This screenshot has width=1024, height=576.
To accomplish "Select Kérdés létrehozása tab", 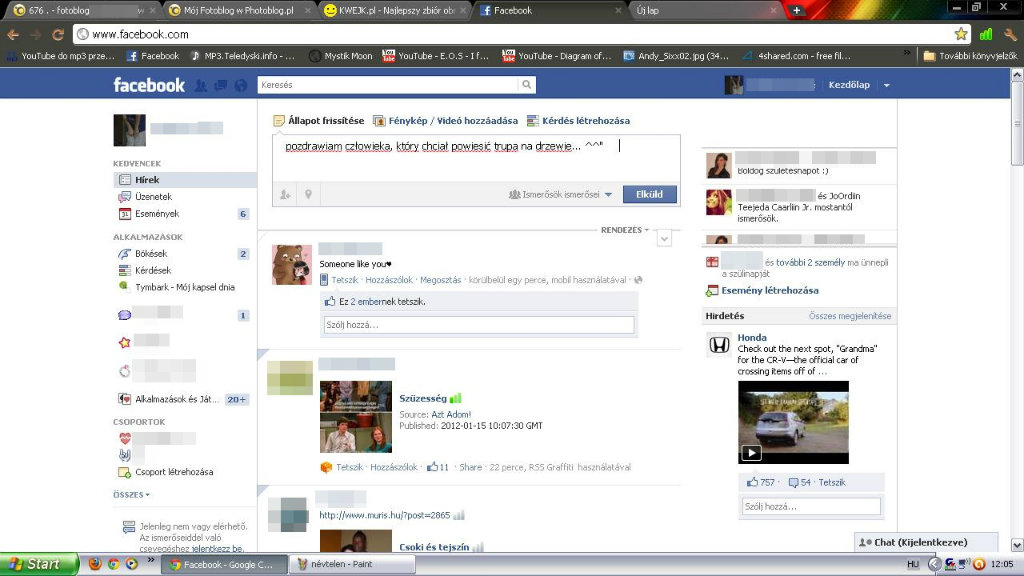I will click(579, 121).
